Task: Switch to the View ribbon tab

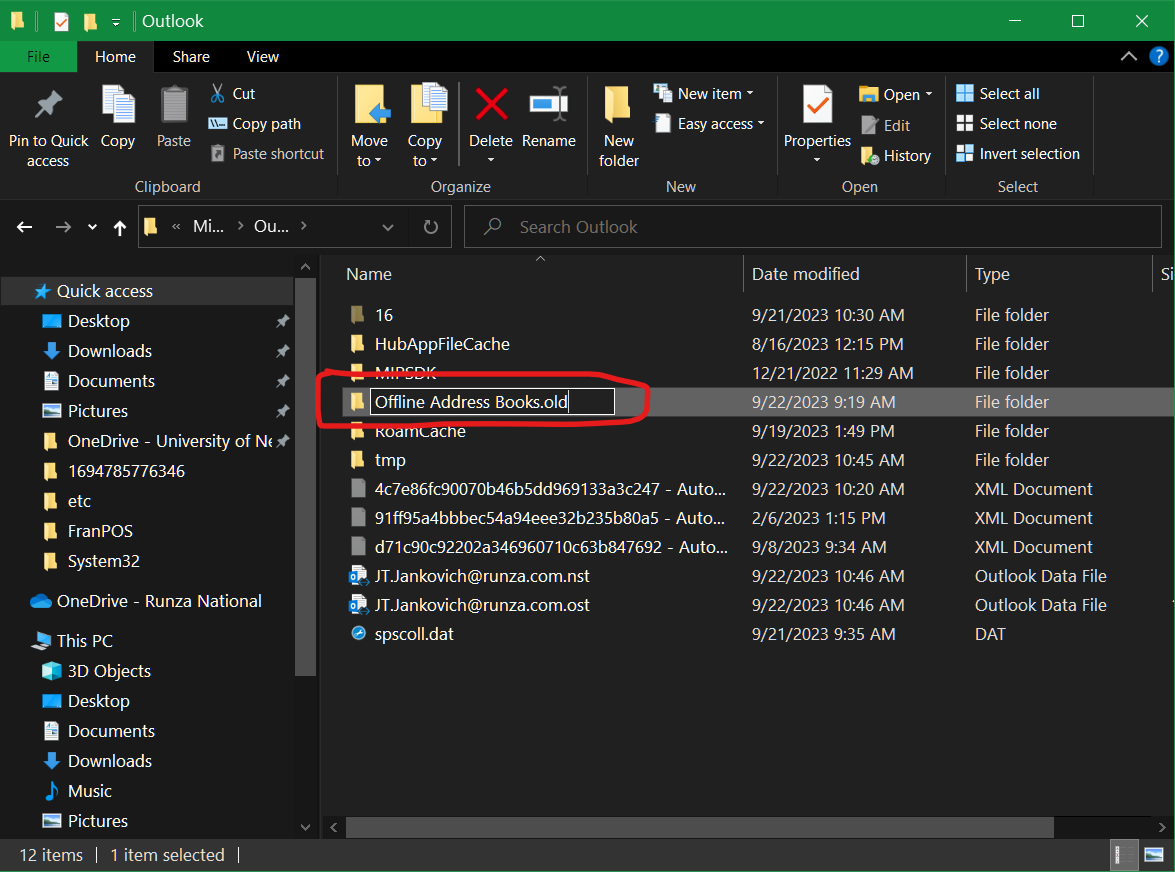Action: (262, 57)
